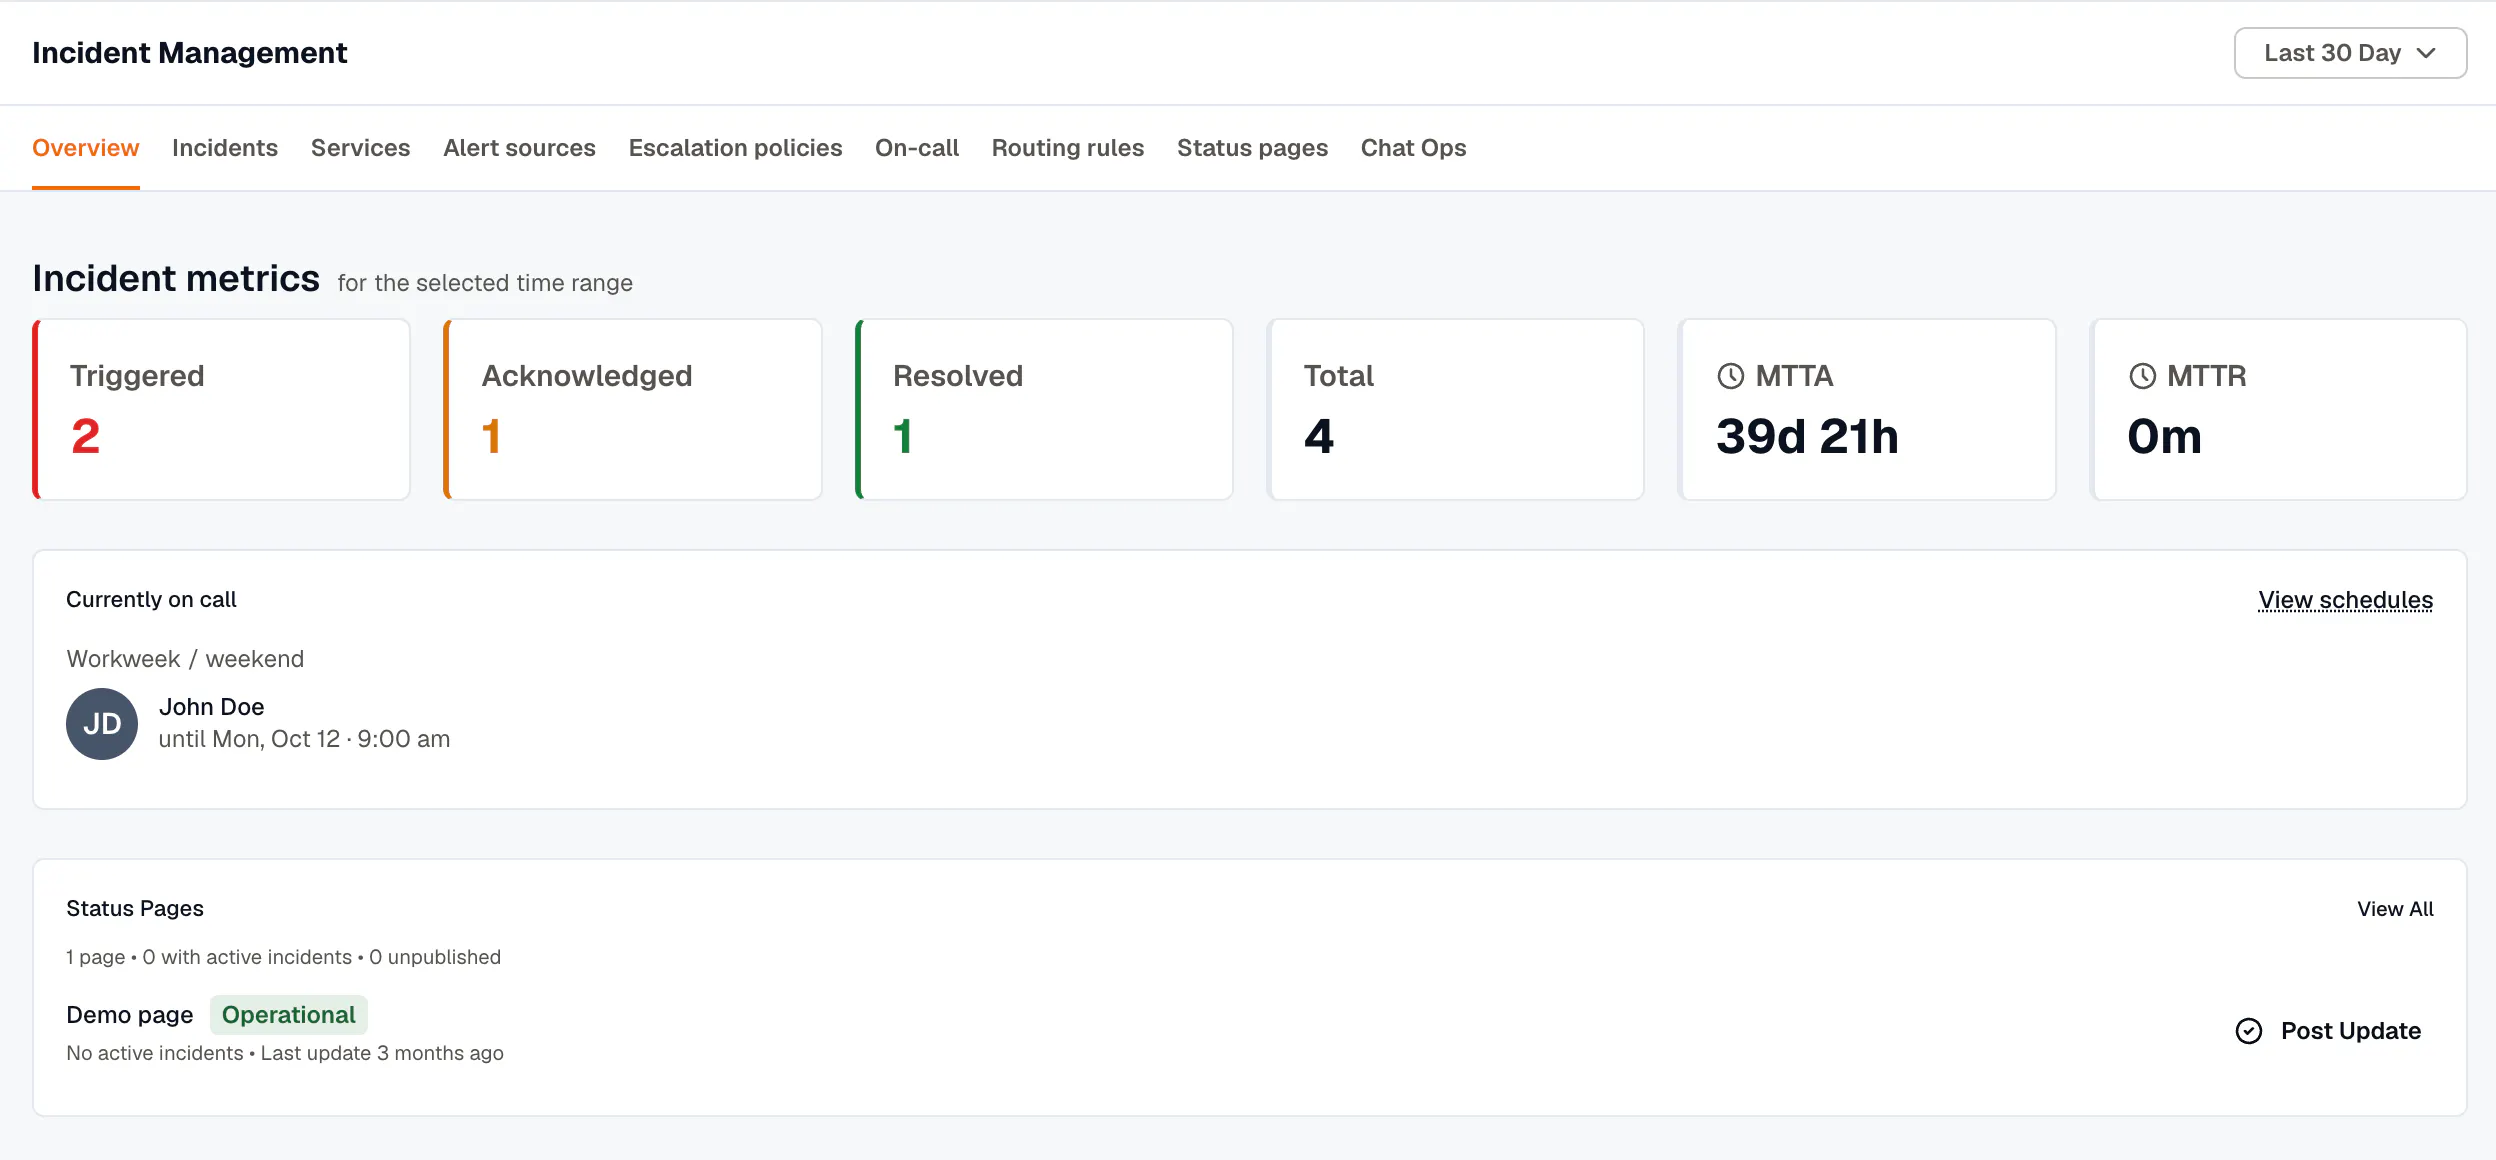
Task: Select the Alert sources tab
Action: (519, 148)
